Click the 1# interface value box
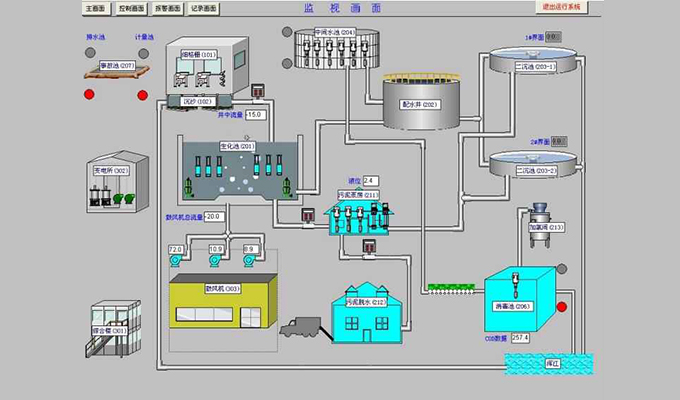The height and width of the screenshot is (400, 680). 553,37
